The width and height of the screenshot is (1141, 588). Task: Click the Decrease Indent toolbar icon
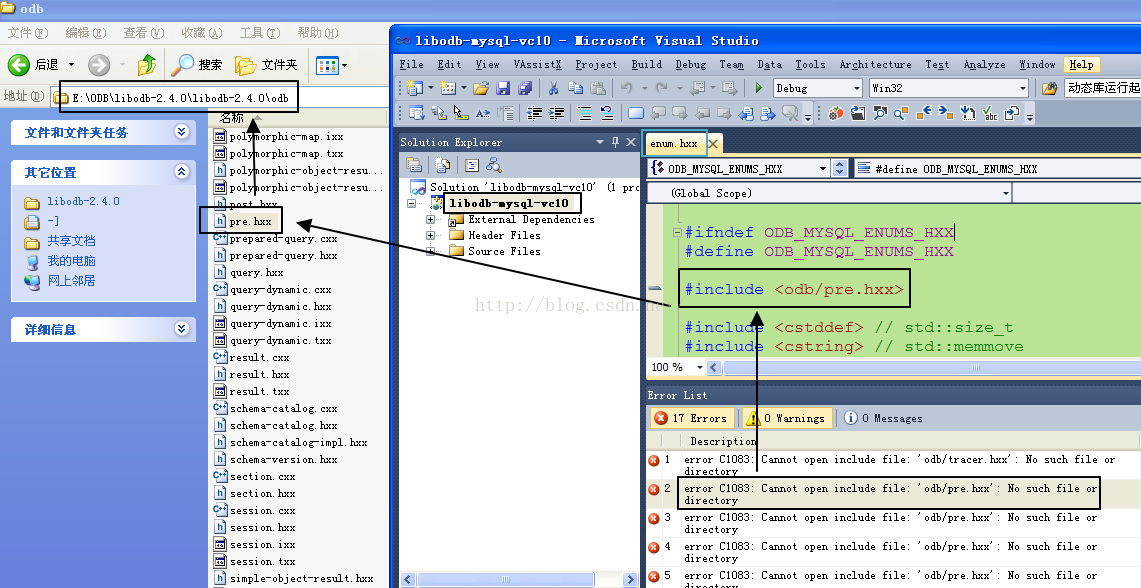click(535, 113)
